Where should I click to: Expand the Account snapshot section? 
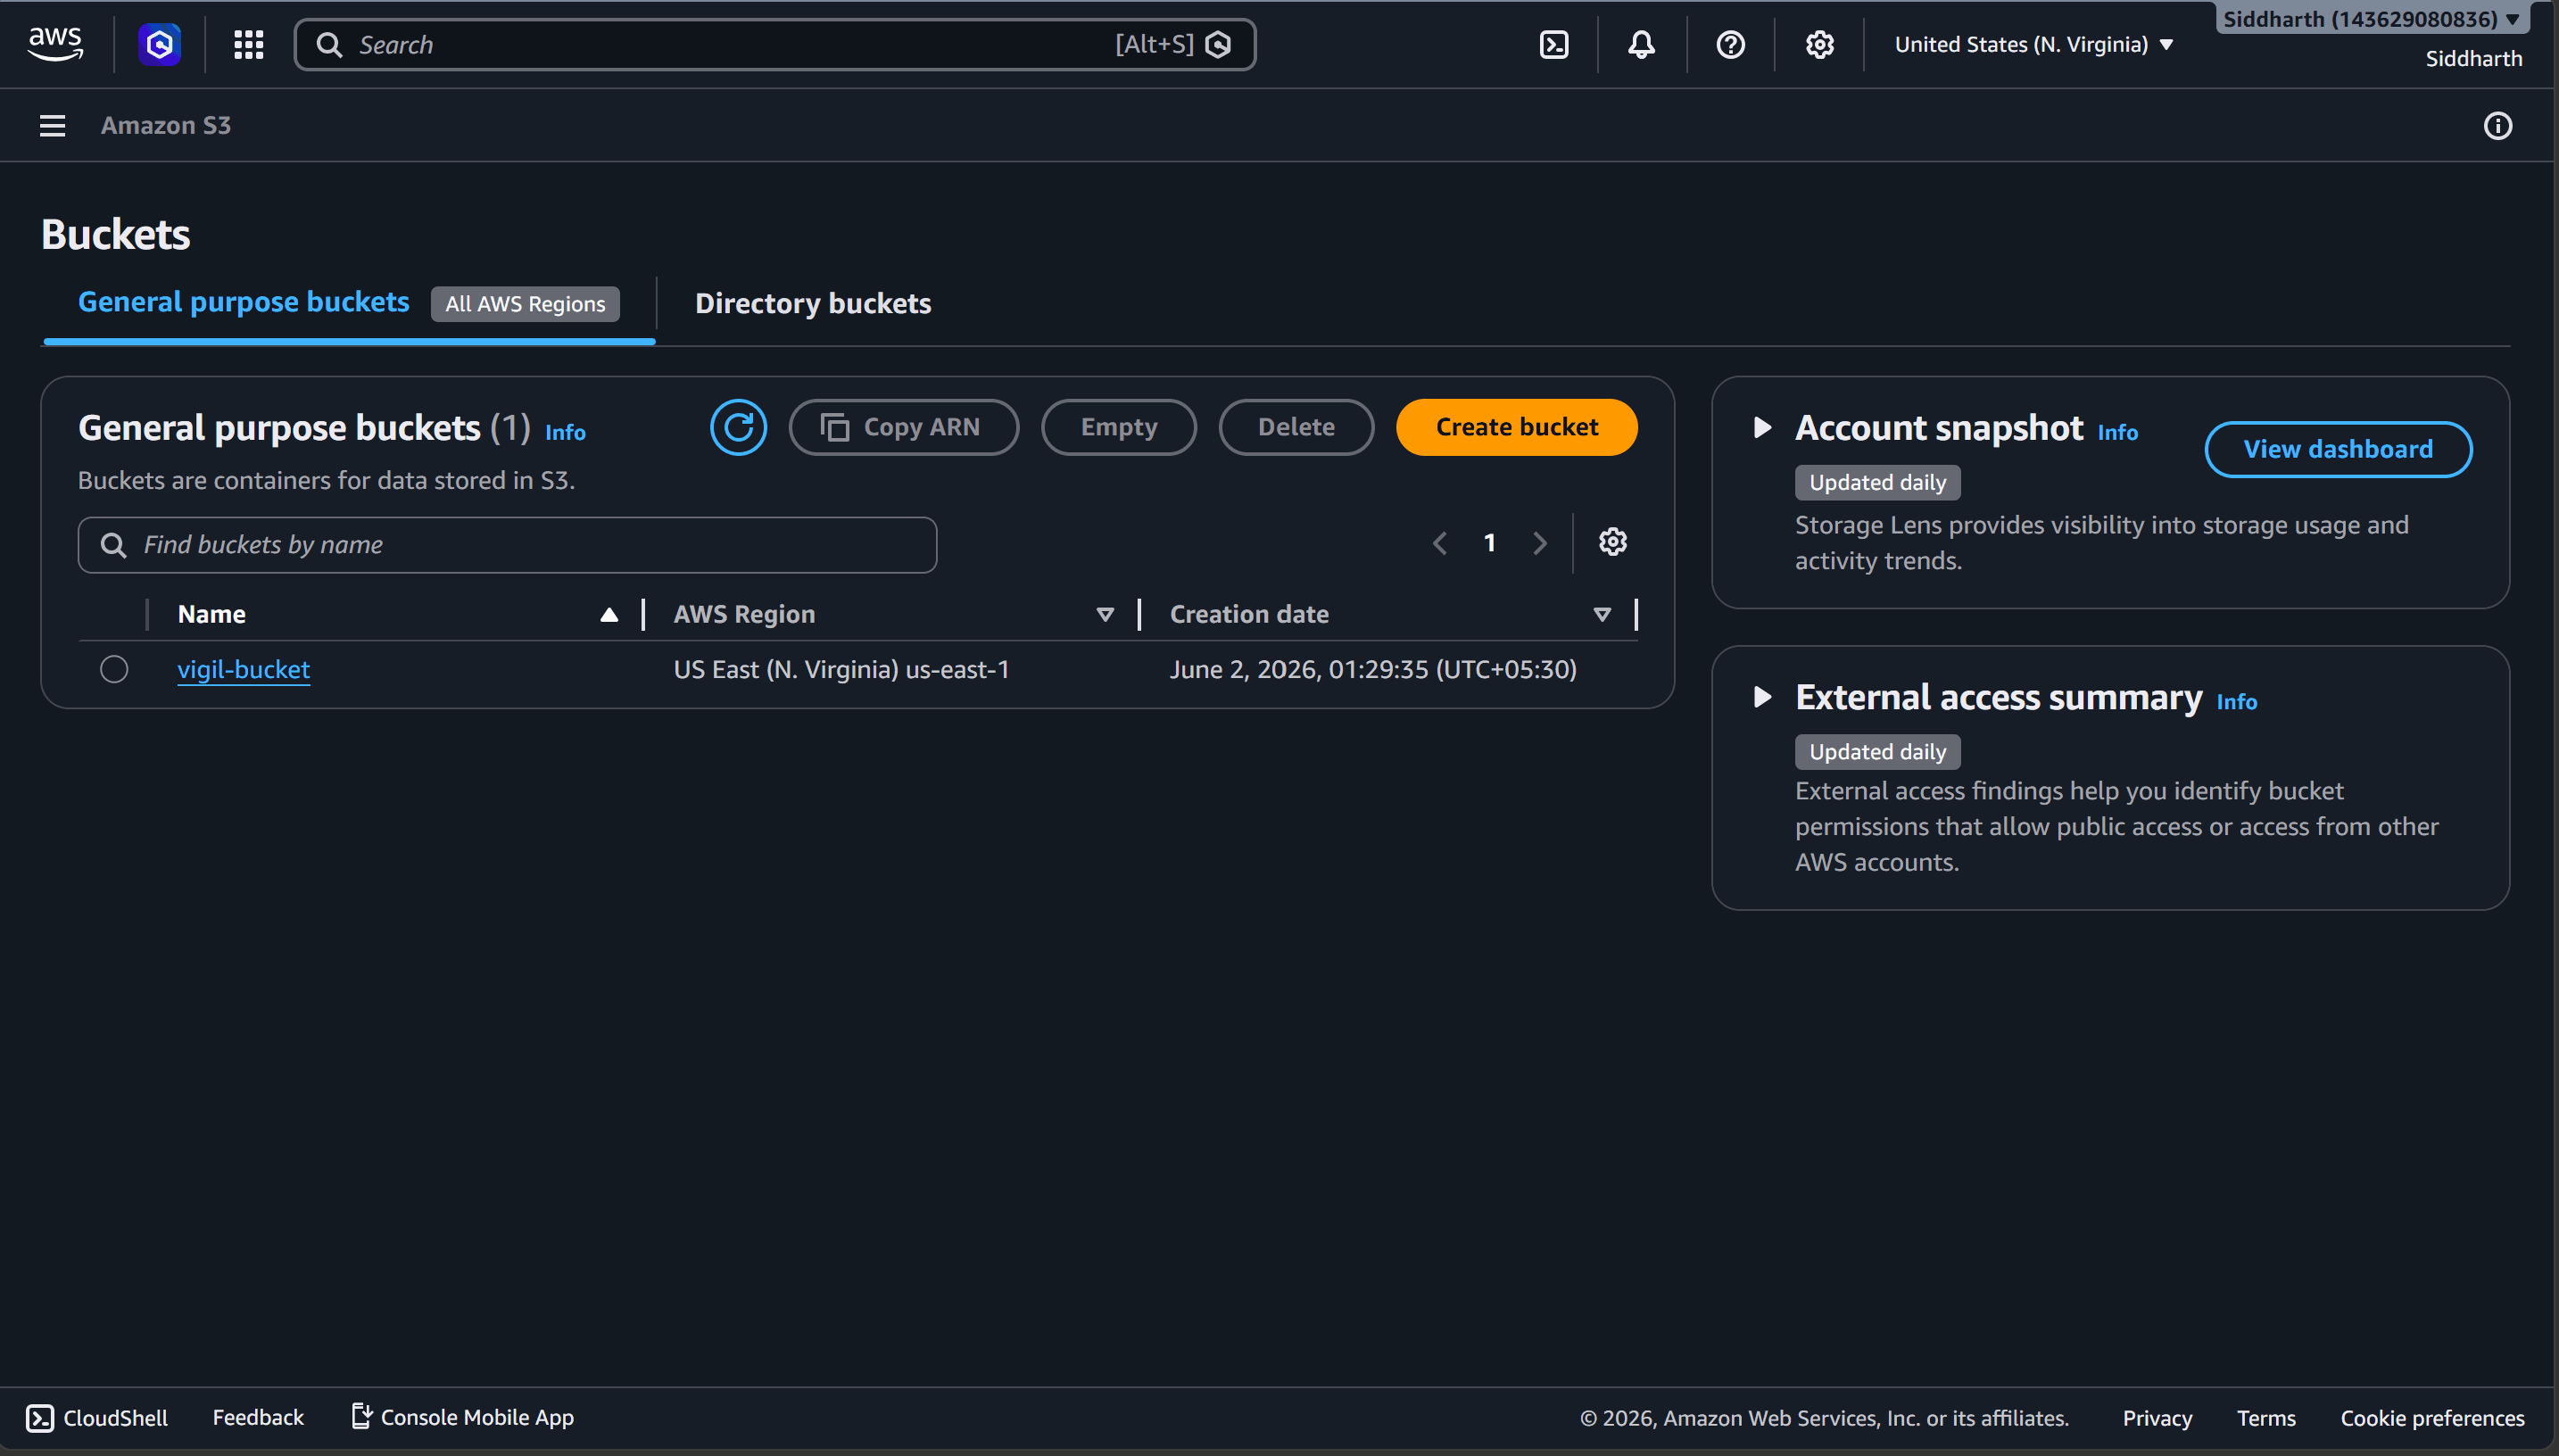(x=1762, y=428)
